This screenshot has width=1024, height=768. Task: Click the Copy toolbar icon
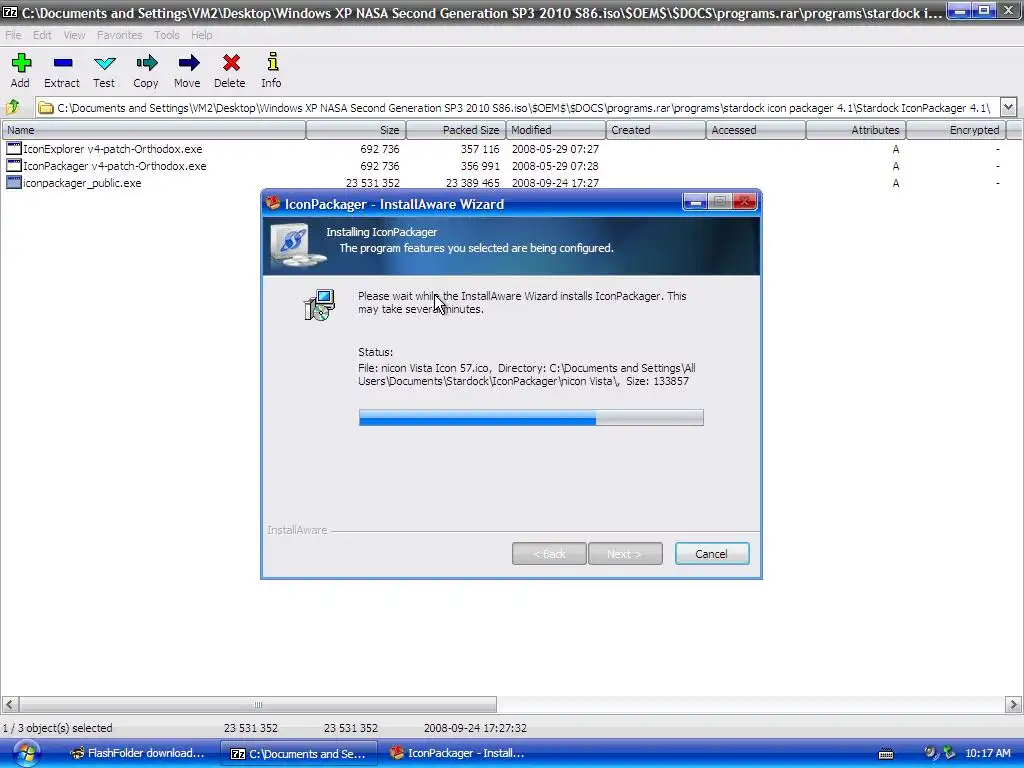tap(146, 63)
